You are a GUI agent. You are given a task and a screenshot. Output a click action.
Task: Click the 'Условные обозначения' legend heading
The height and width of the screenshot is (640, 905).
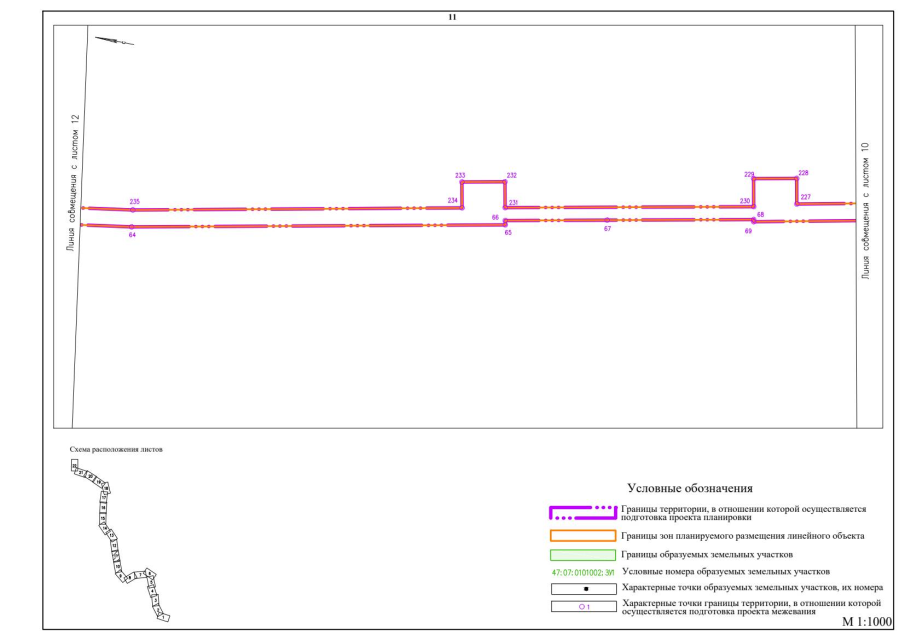[689, 488]
